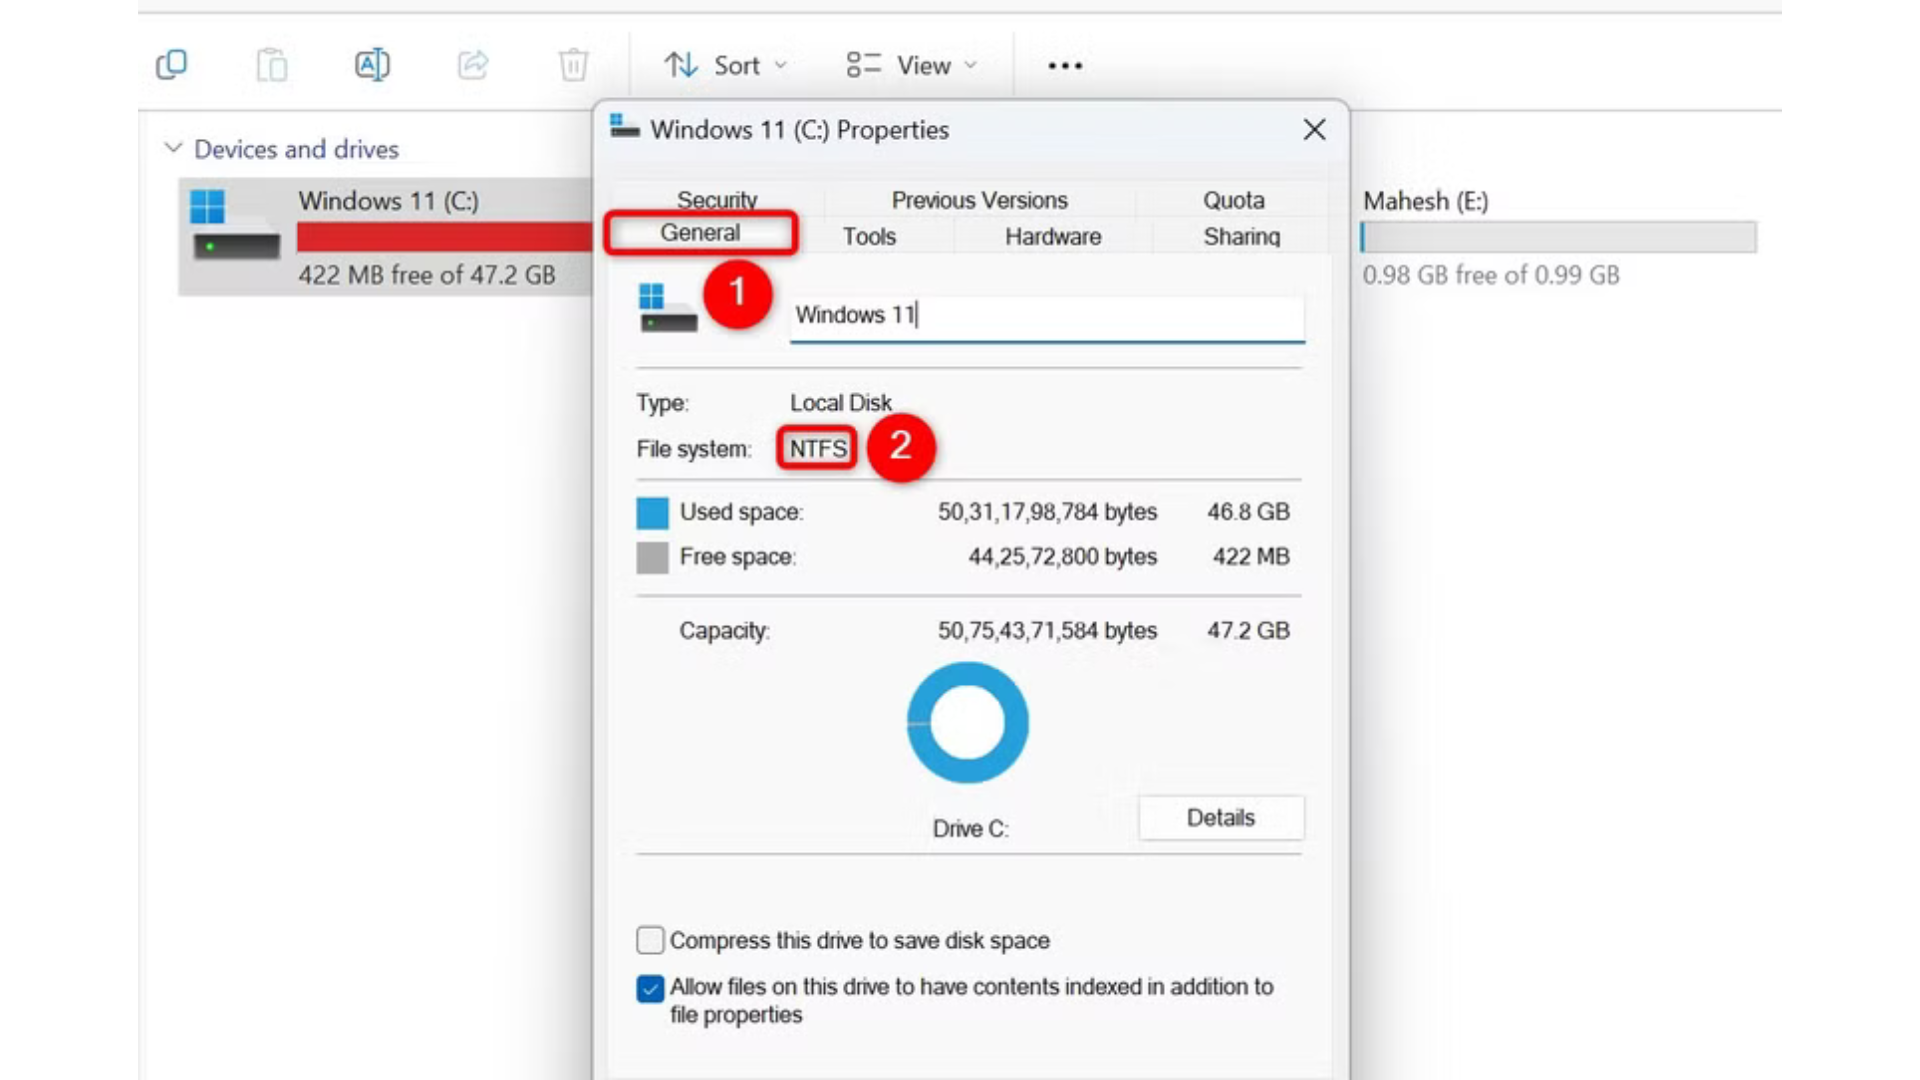
Task: Click the Drive C usage donut chart
Action: tap(967, 723)
